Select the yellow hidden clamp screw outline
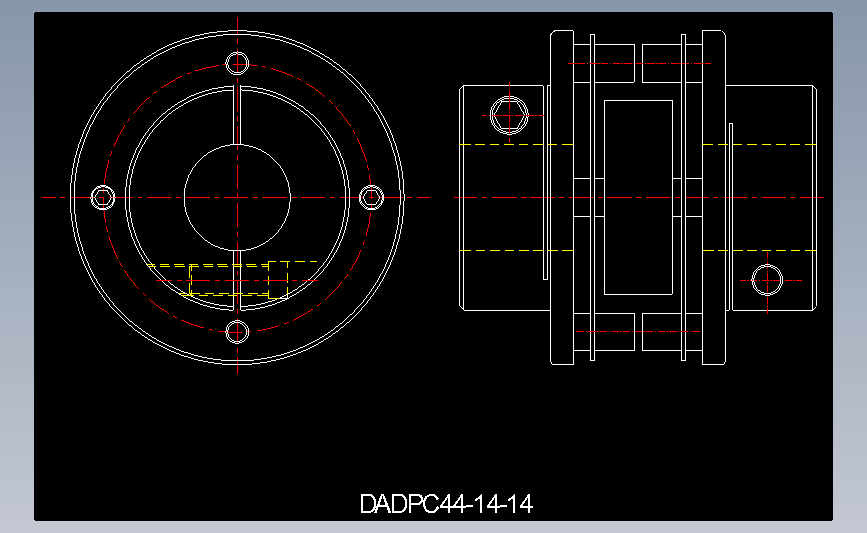The width and height of the screenshot is (867, 533). pyautogui.click(x=232, y=280)
